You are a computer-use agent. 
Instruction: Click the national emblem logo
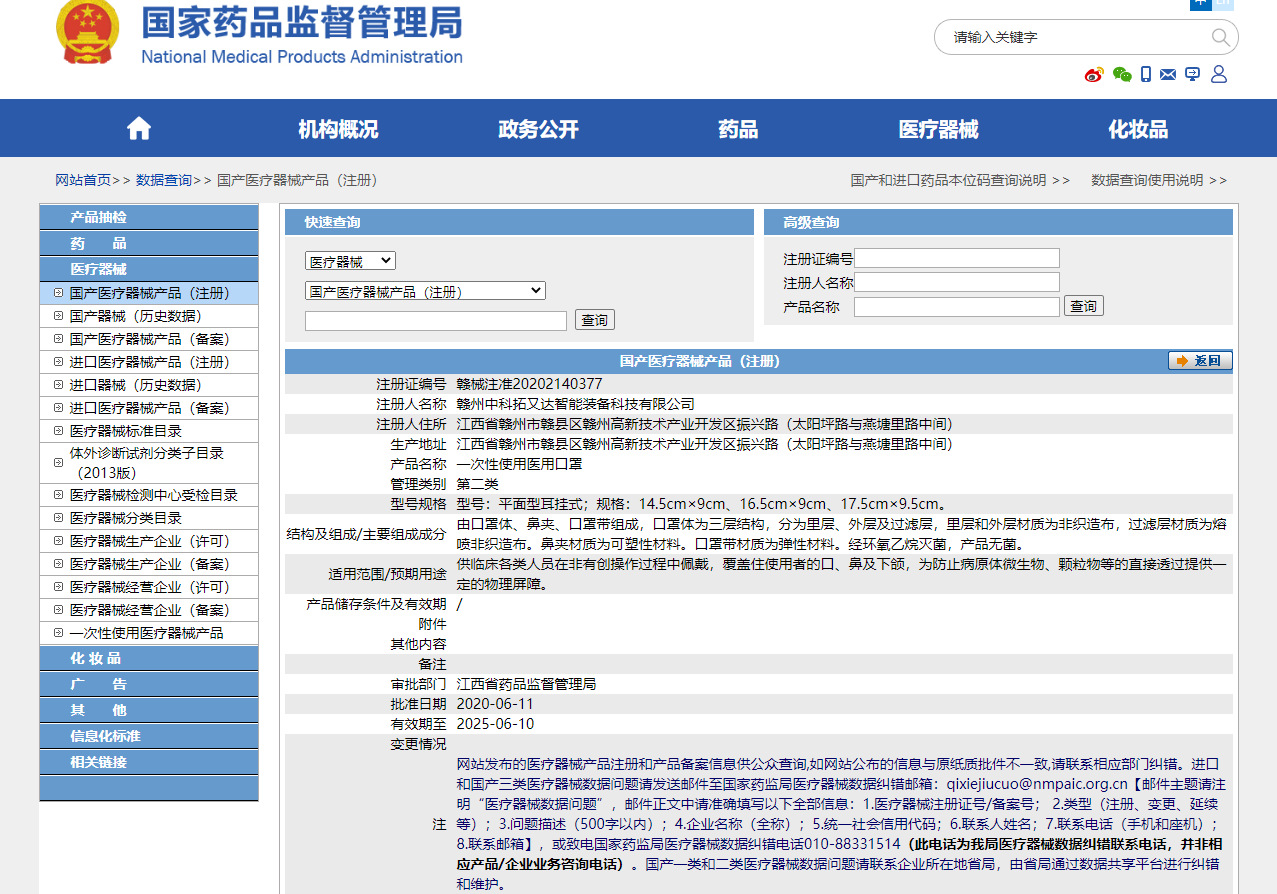tap(88, 31)
